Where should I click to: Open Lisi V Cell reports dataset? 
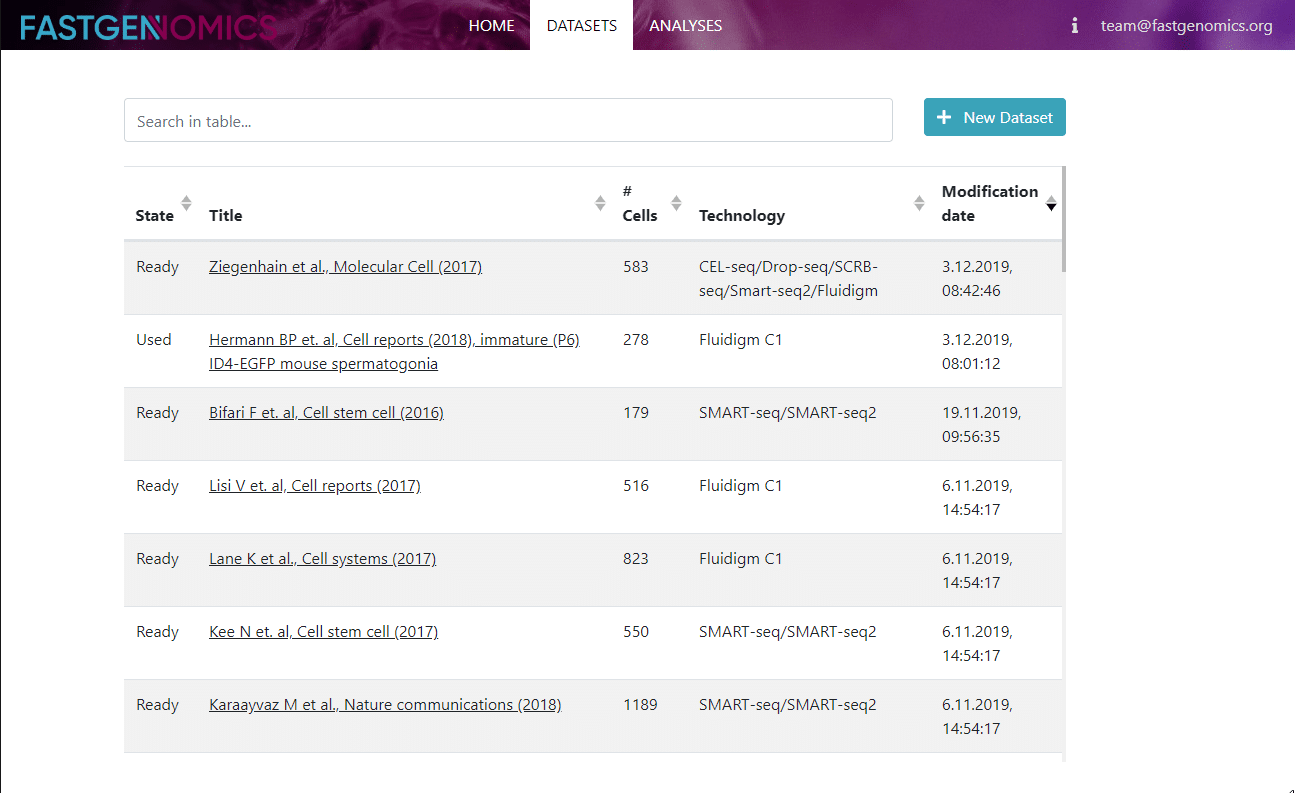[x=314, y=486]
